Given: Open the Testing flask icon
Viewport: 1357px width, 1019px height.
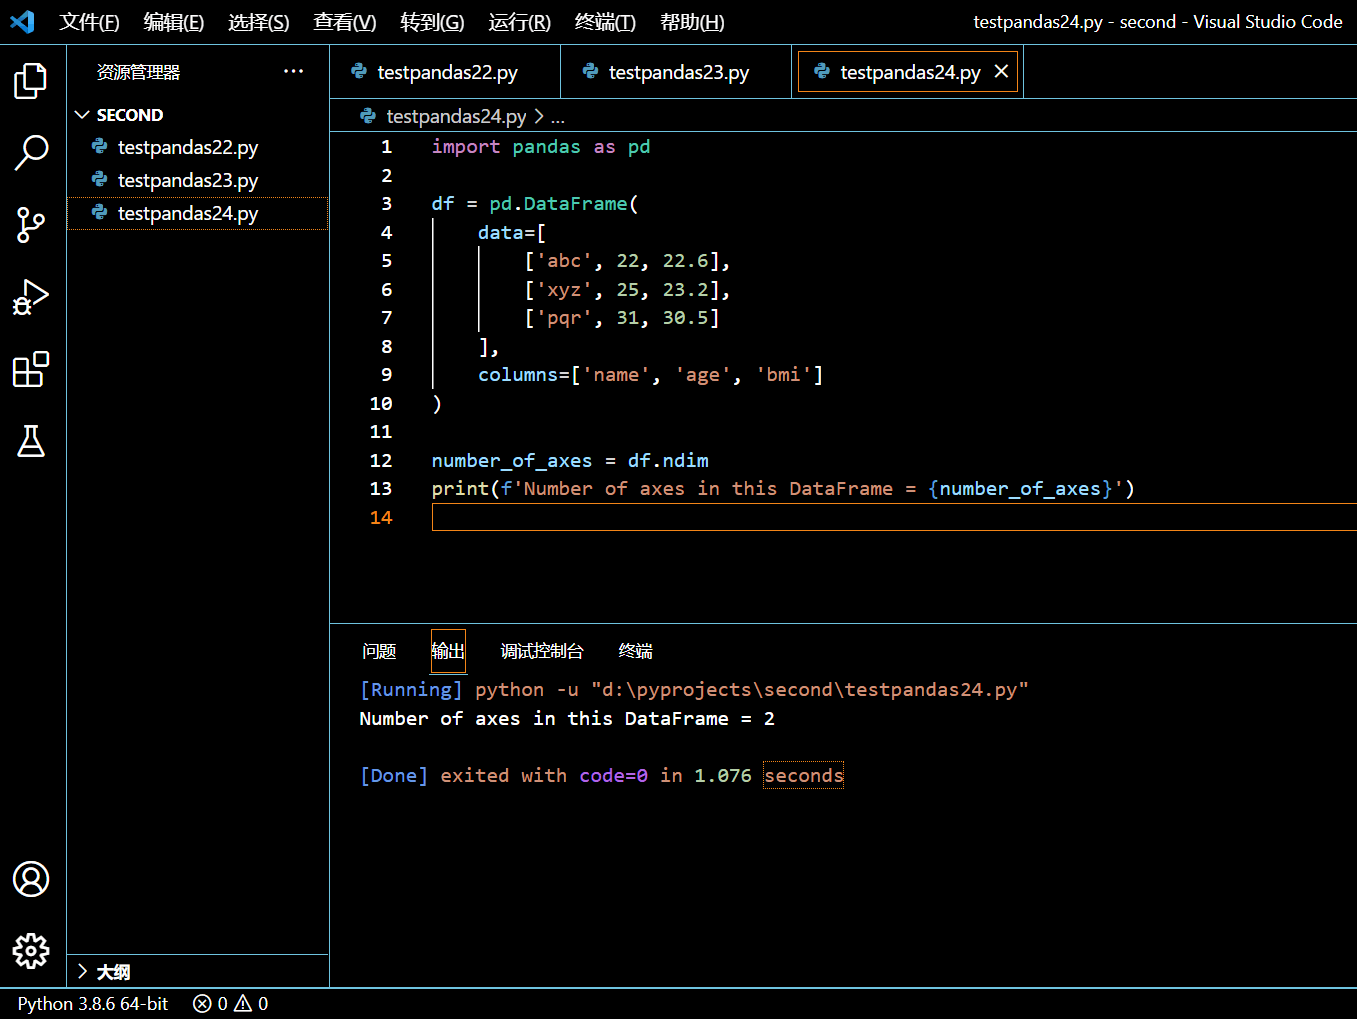Looking at the screenshot, I should [x=31, y=441].
